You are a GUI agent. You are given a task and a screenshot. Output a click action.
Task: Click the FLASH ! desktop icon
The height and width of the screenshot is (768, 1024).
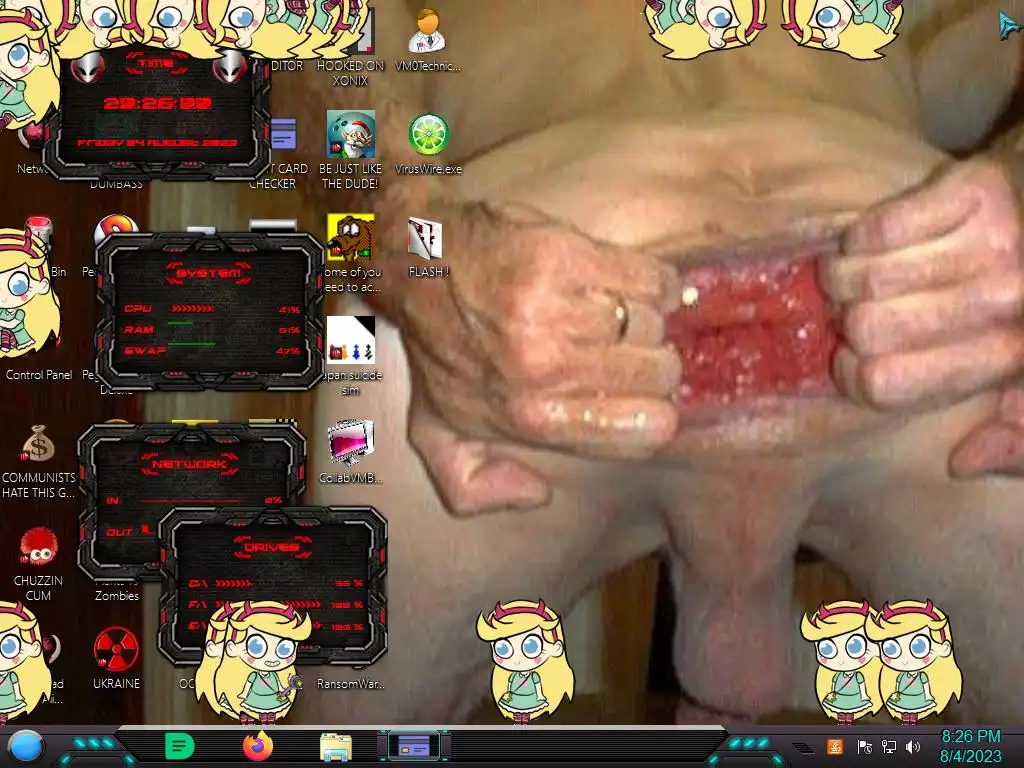tap(428, 248)
